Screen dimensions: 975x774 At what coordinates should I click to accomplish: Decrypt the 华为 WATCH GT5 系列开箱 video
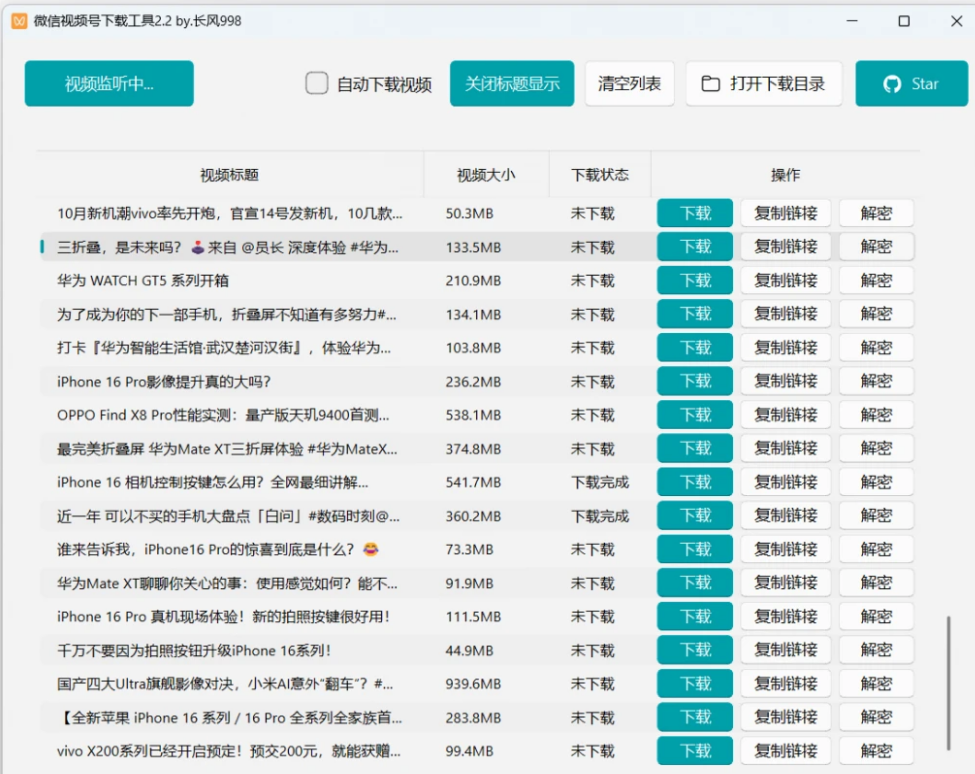876,280
